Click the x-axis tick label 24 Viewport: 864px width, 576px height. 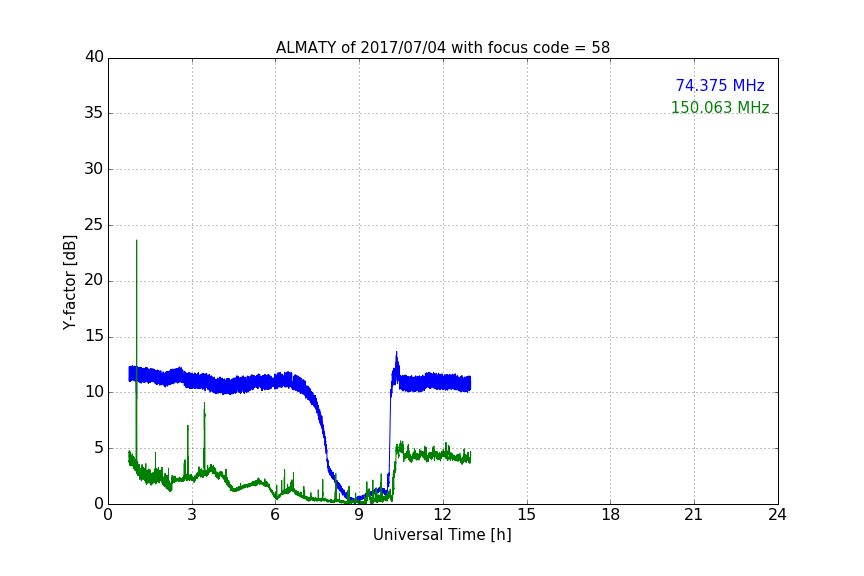coord(777,515)
